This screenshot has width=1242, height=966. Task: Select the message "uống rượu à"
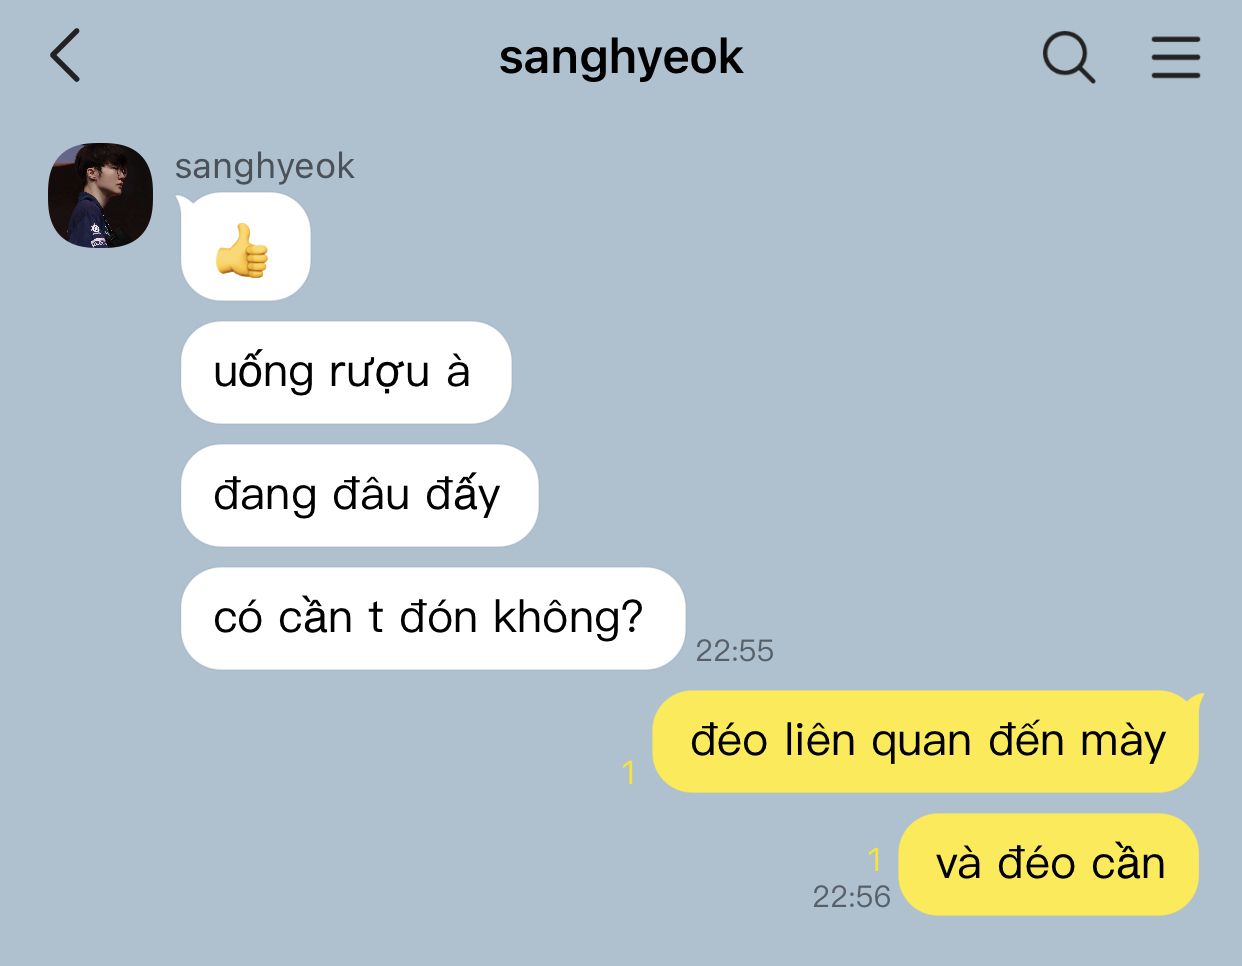click(x=346, y=372)
